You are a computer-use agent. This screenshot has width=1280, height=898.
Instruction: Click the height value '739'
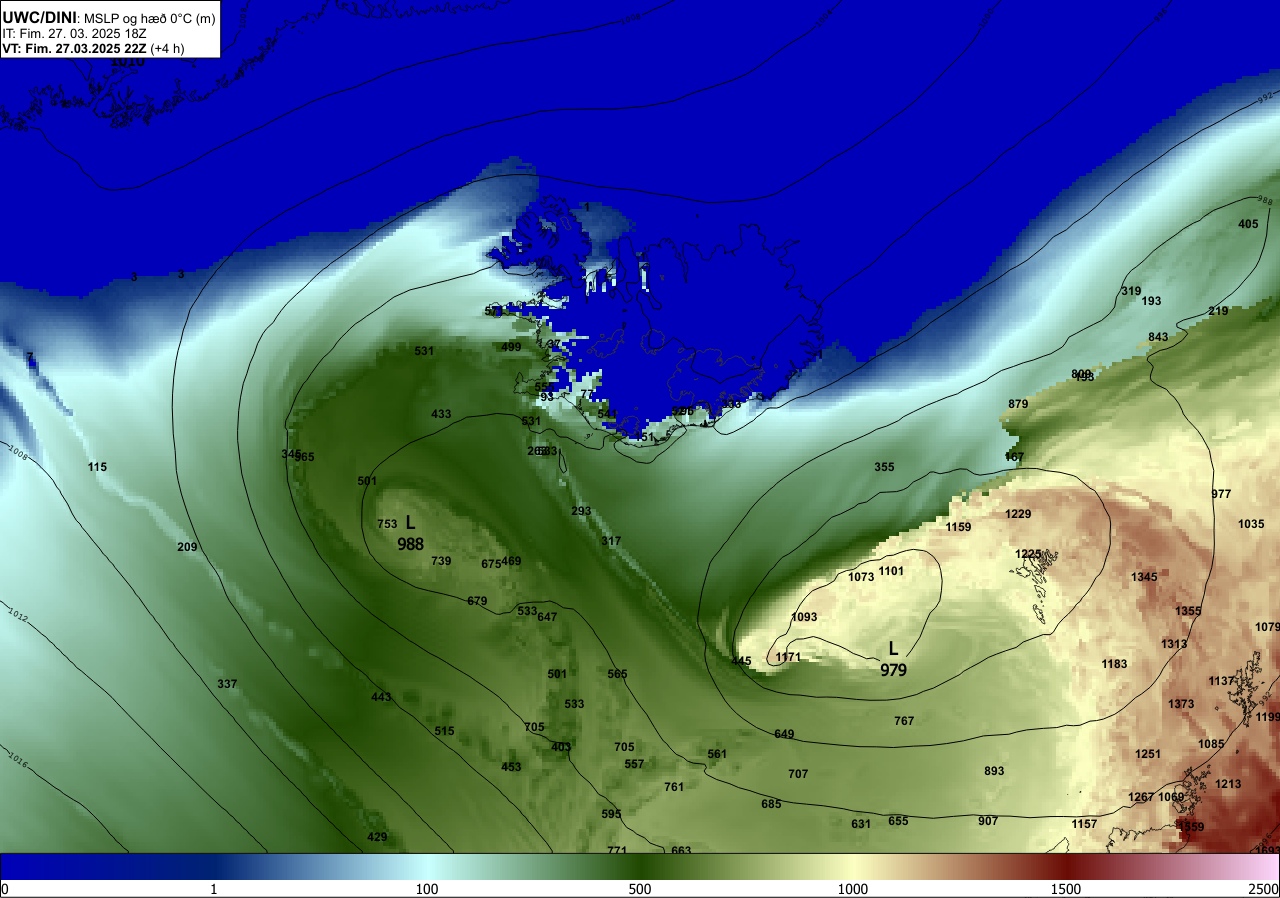[441, 561]
